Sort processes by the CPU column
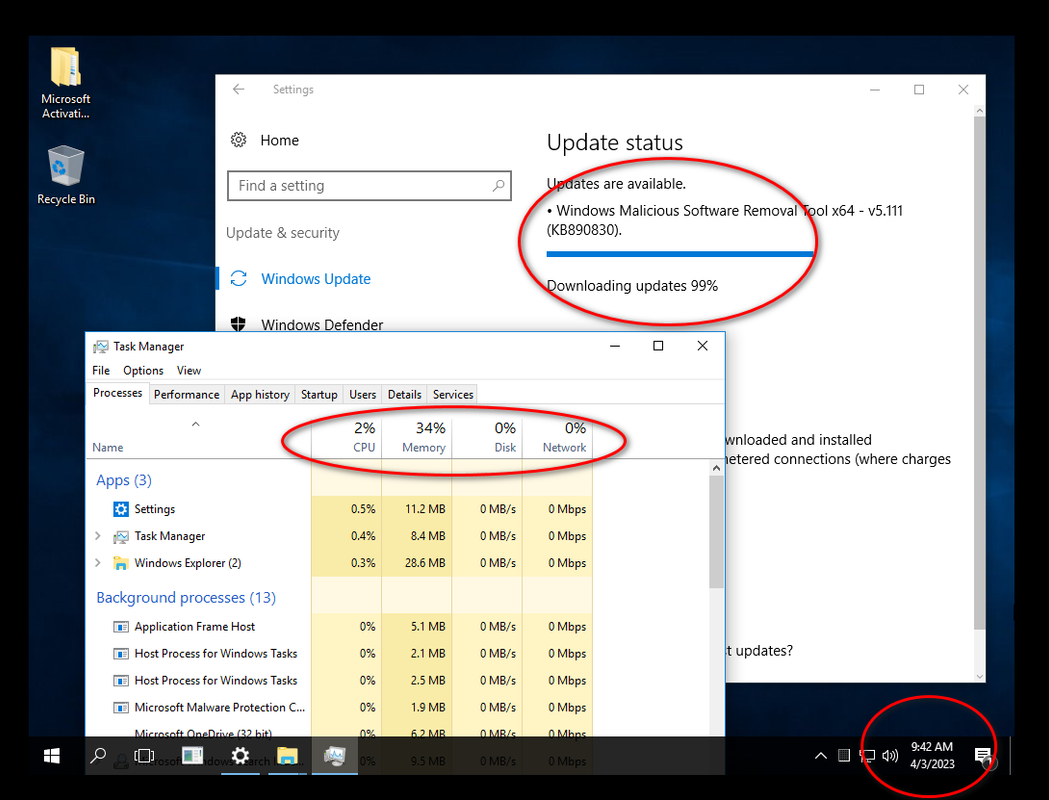 point(347,437)
